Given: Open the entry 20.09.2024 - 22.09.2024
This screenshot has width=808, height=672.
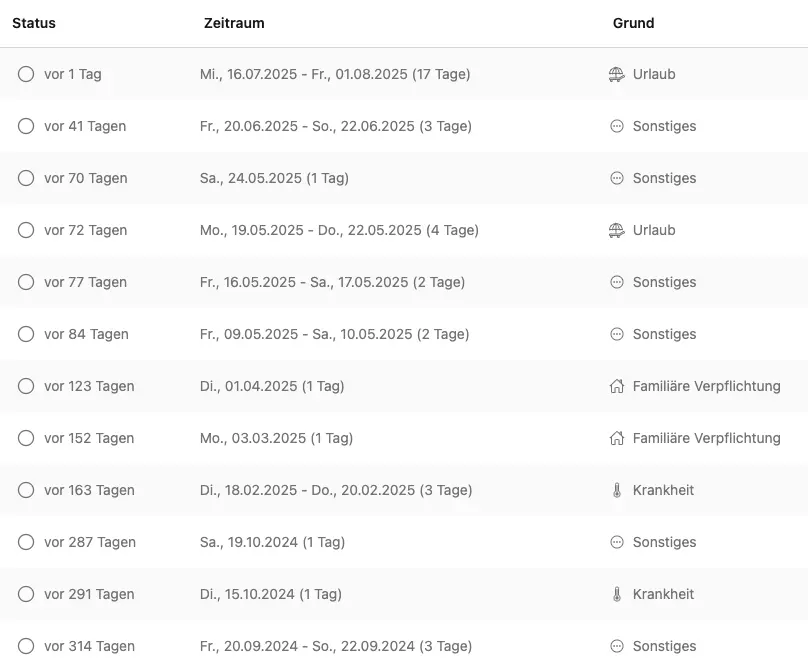Looking at the screenshot, I should (404, 646).
